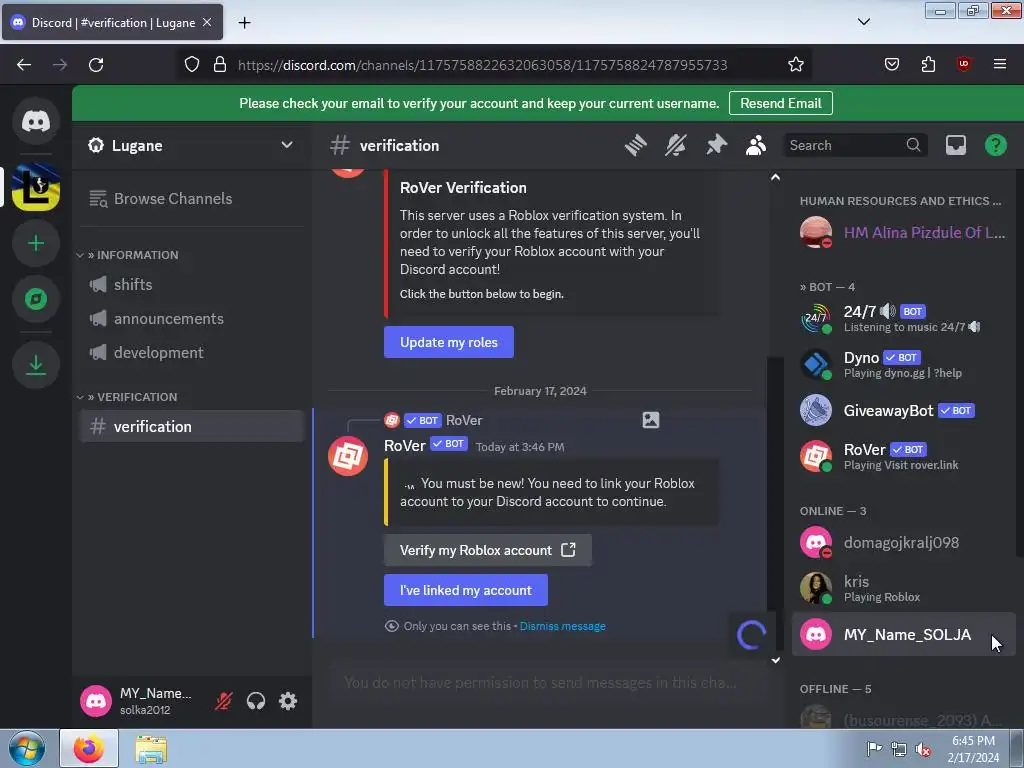Click image icon in RoVer reply preview
1024x768 pixels.
(x=650, y=420)
